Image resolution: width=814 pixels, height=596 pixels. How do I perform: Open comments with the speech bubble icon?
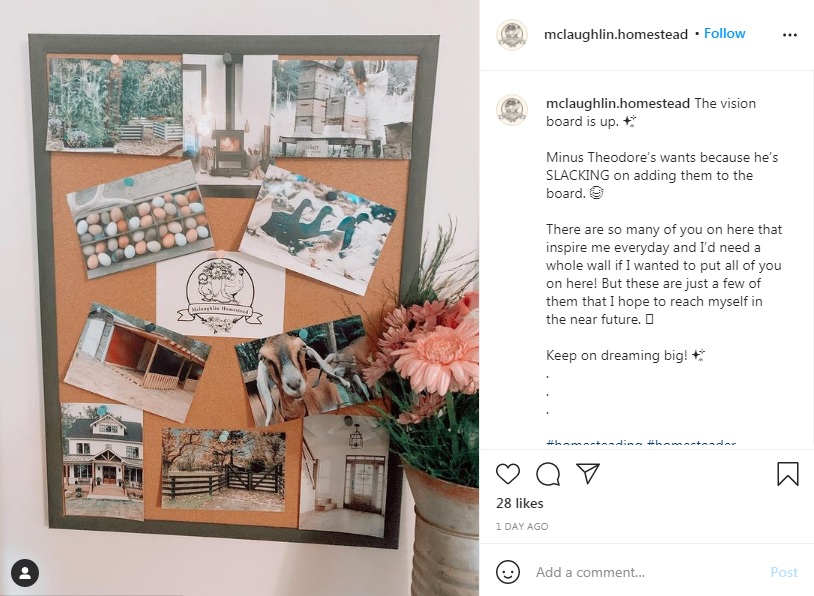pos(548,473)
